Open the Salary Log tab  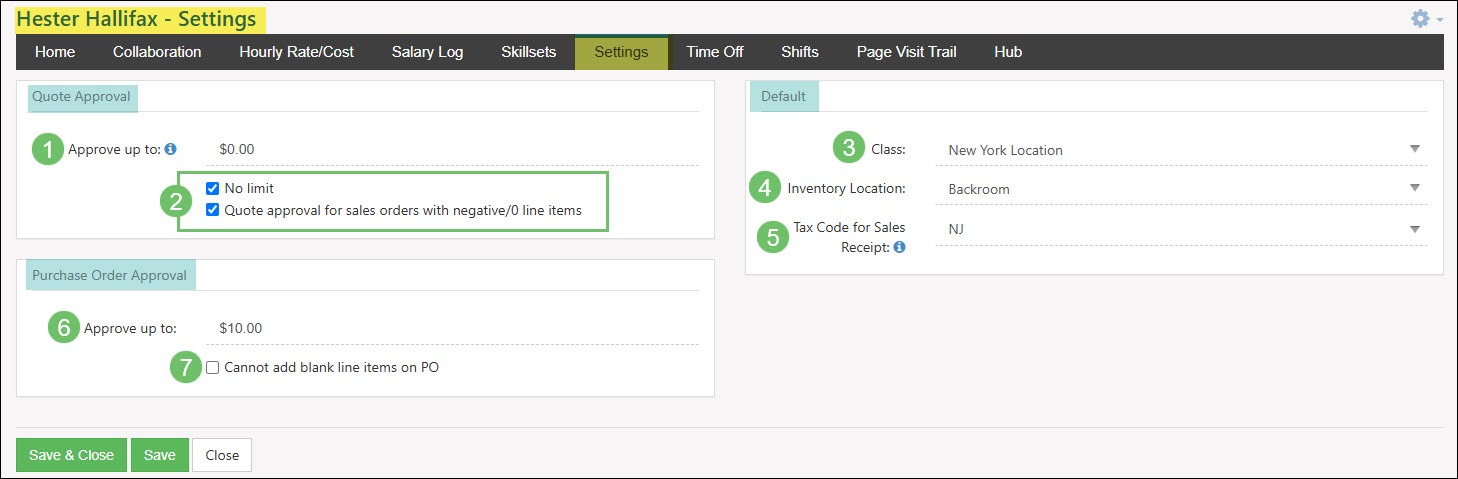[x=427, y=52]
